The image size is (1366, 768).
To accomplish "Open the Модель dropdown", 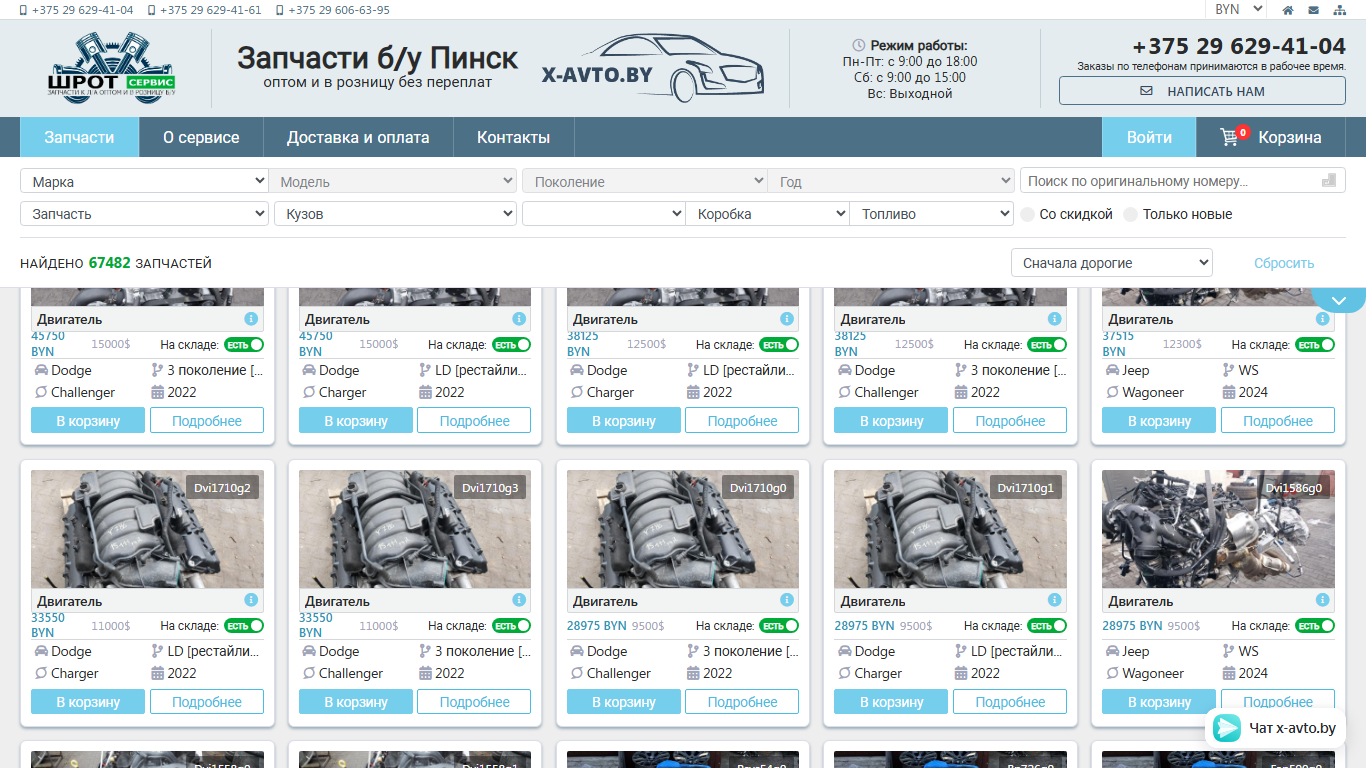I will click(392, 182).
